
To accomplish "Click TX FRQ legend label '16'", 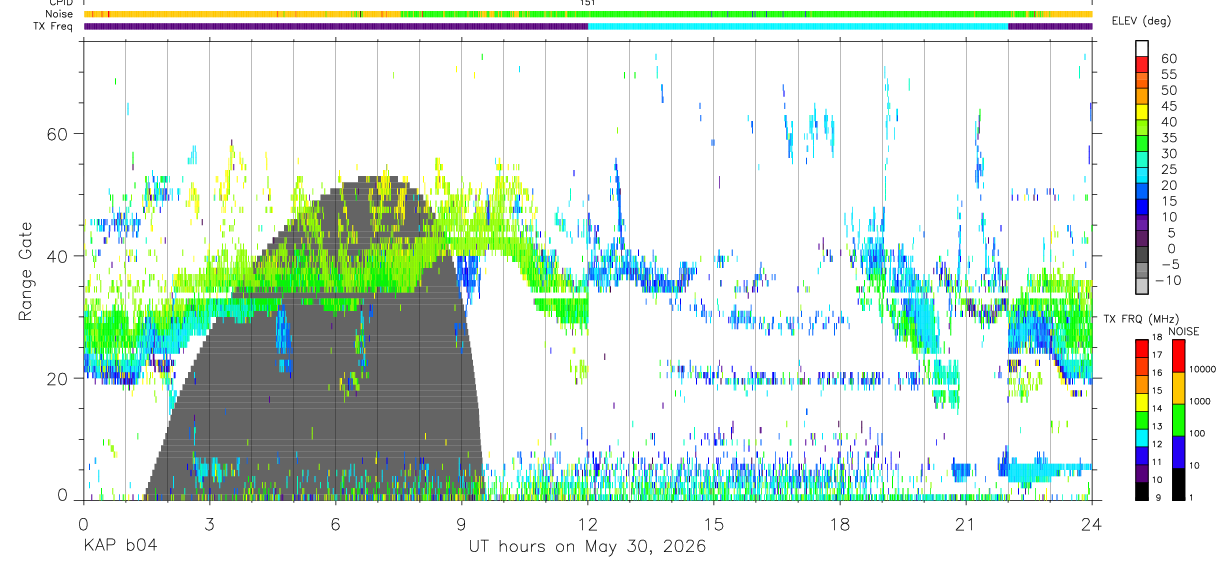I will coord(1158,373).
